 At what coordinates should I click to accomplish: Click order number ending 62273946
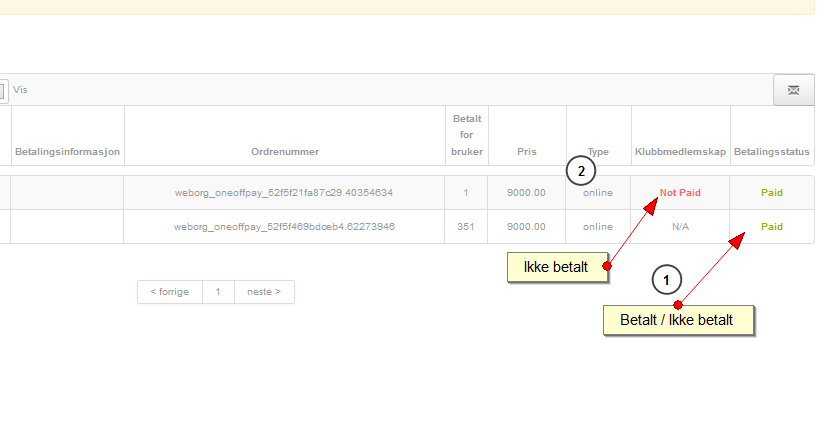click(284, 227)
